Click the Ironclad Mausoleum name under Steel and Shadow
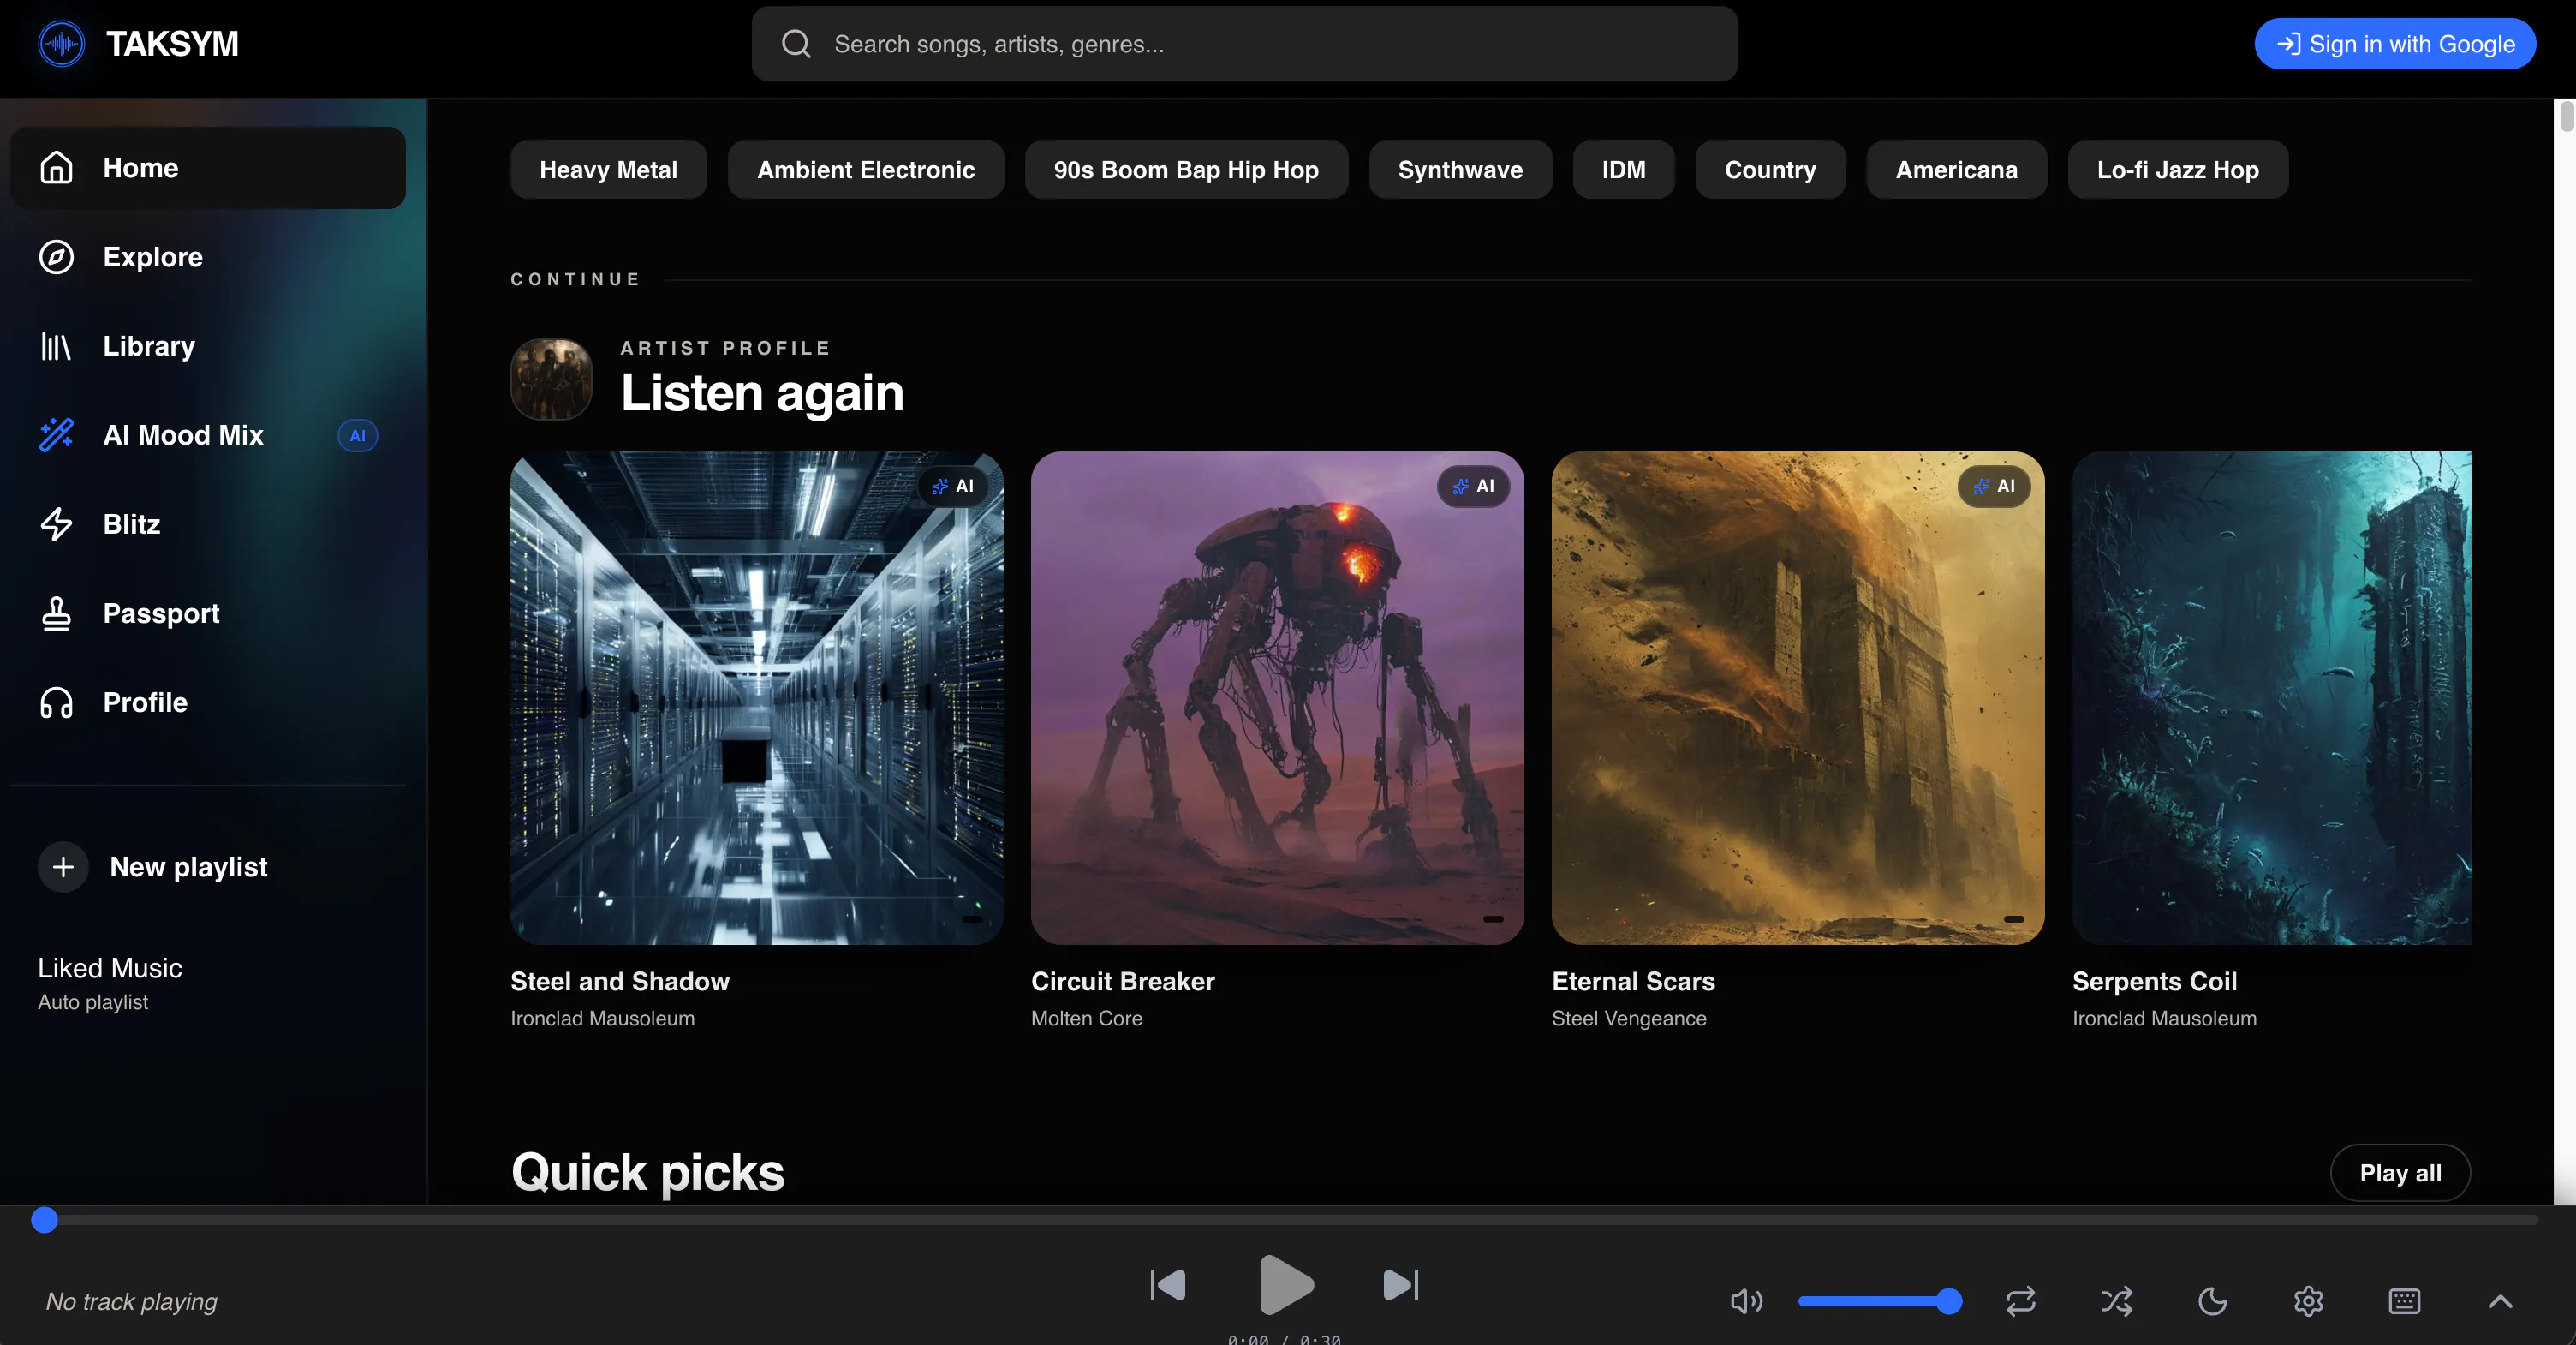 [x=602, y=1018]
